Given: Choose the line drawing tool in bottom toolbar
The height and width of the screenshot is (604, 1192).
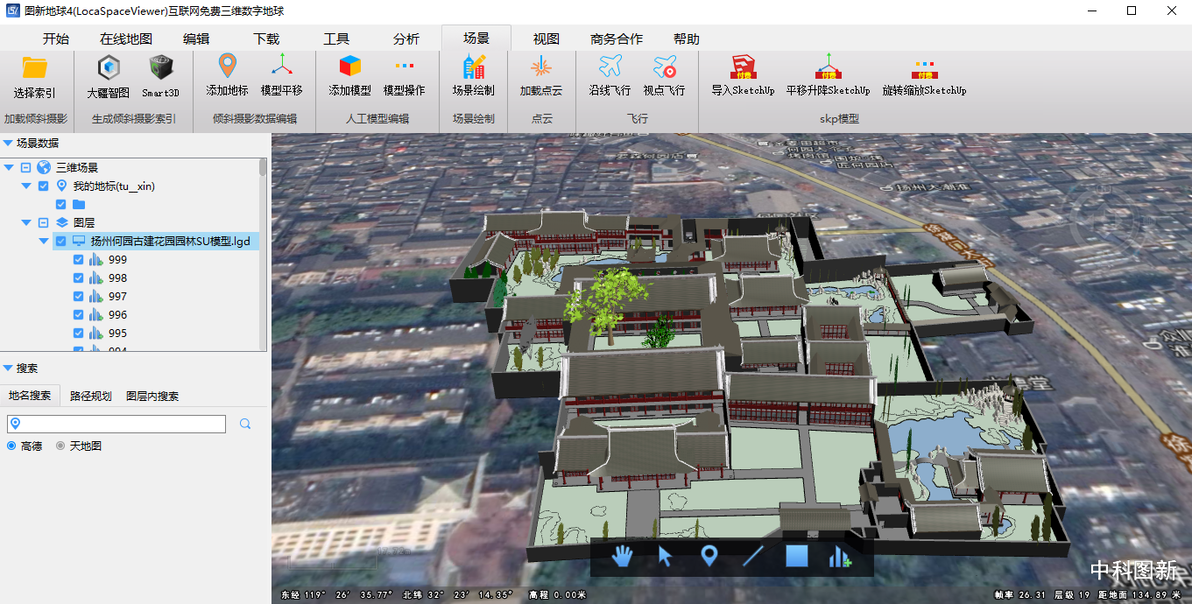Looking at the screenshot, I should click(x=753, y=556).
